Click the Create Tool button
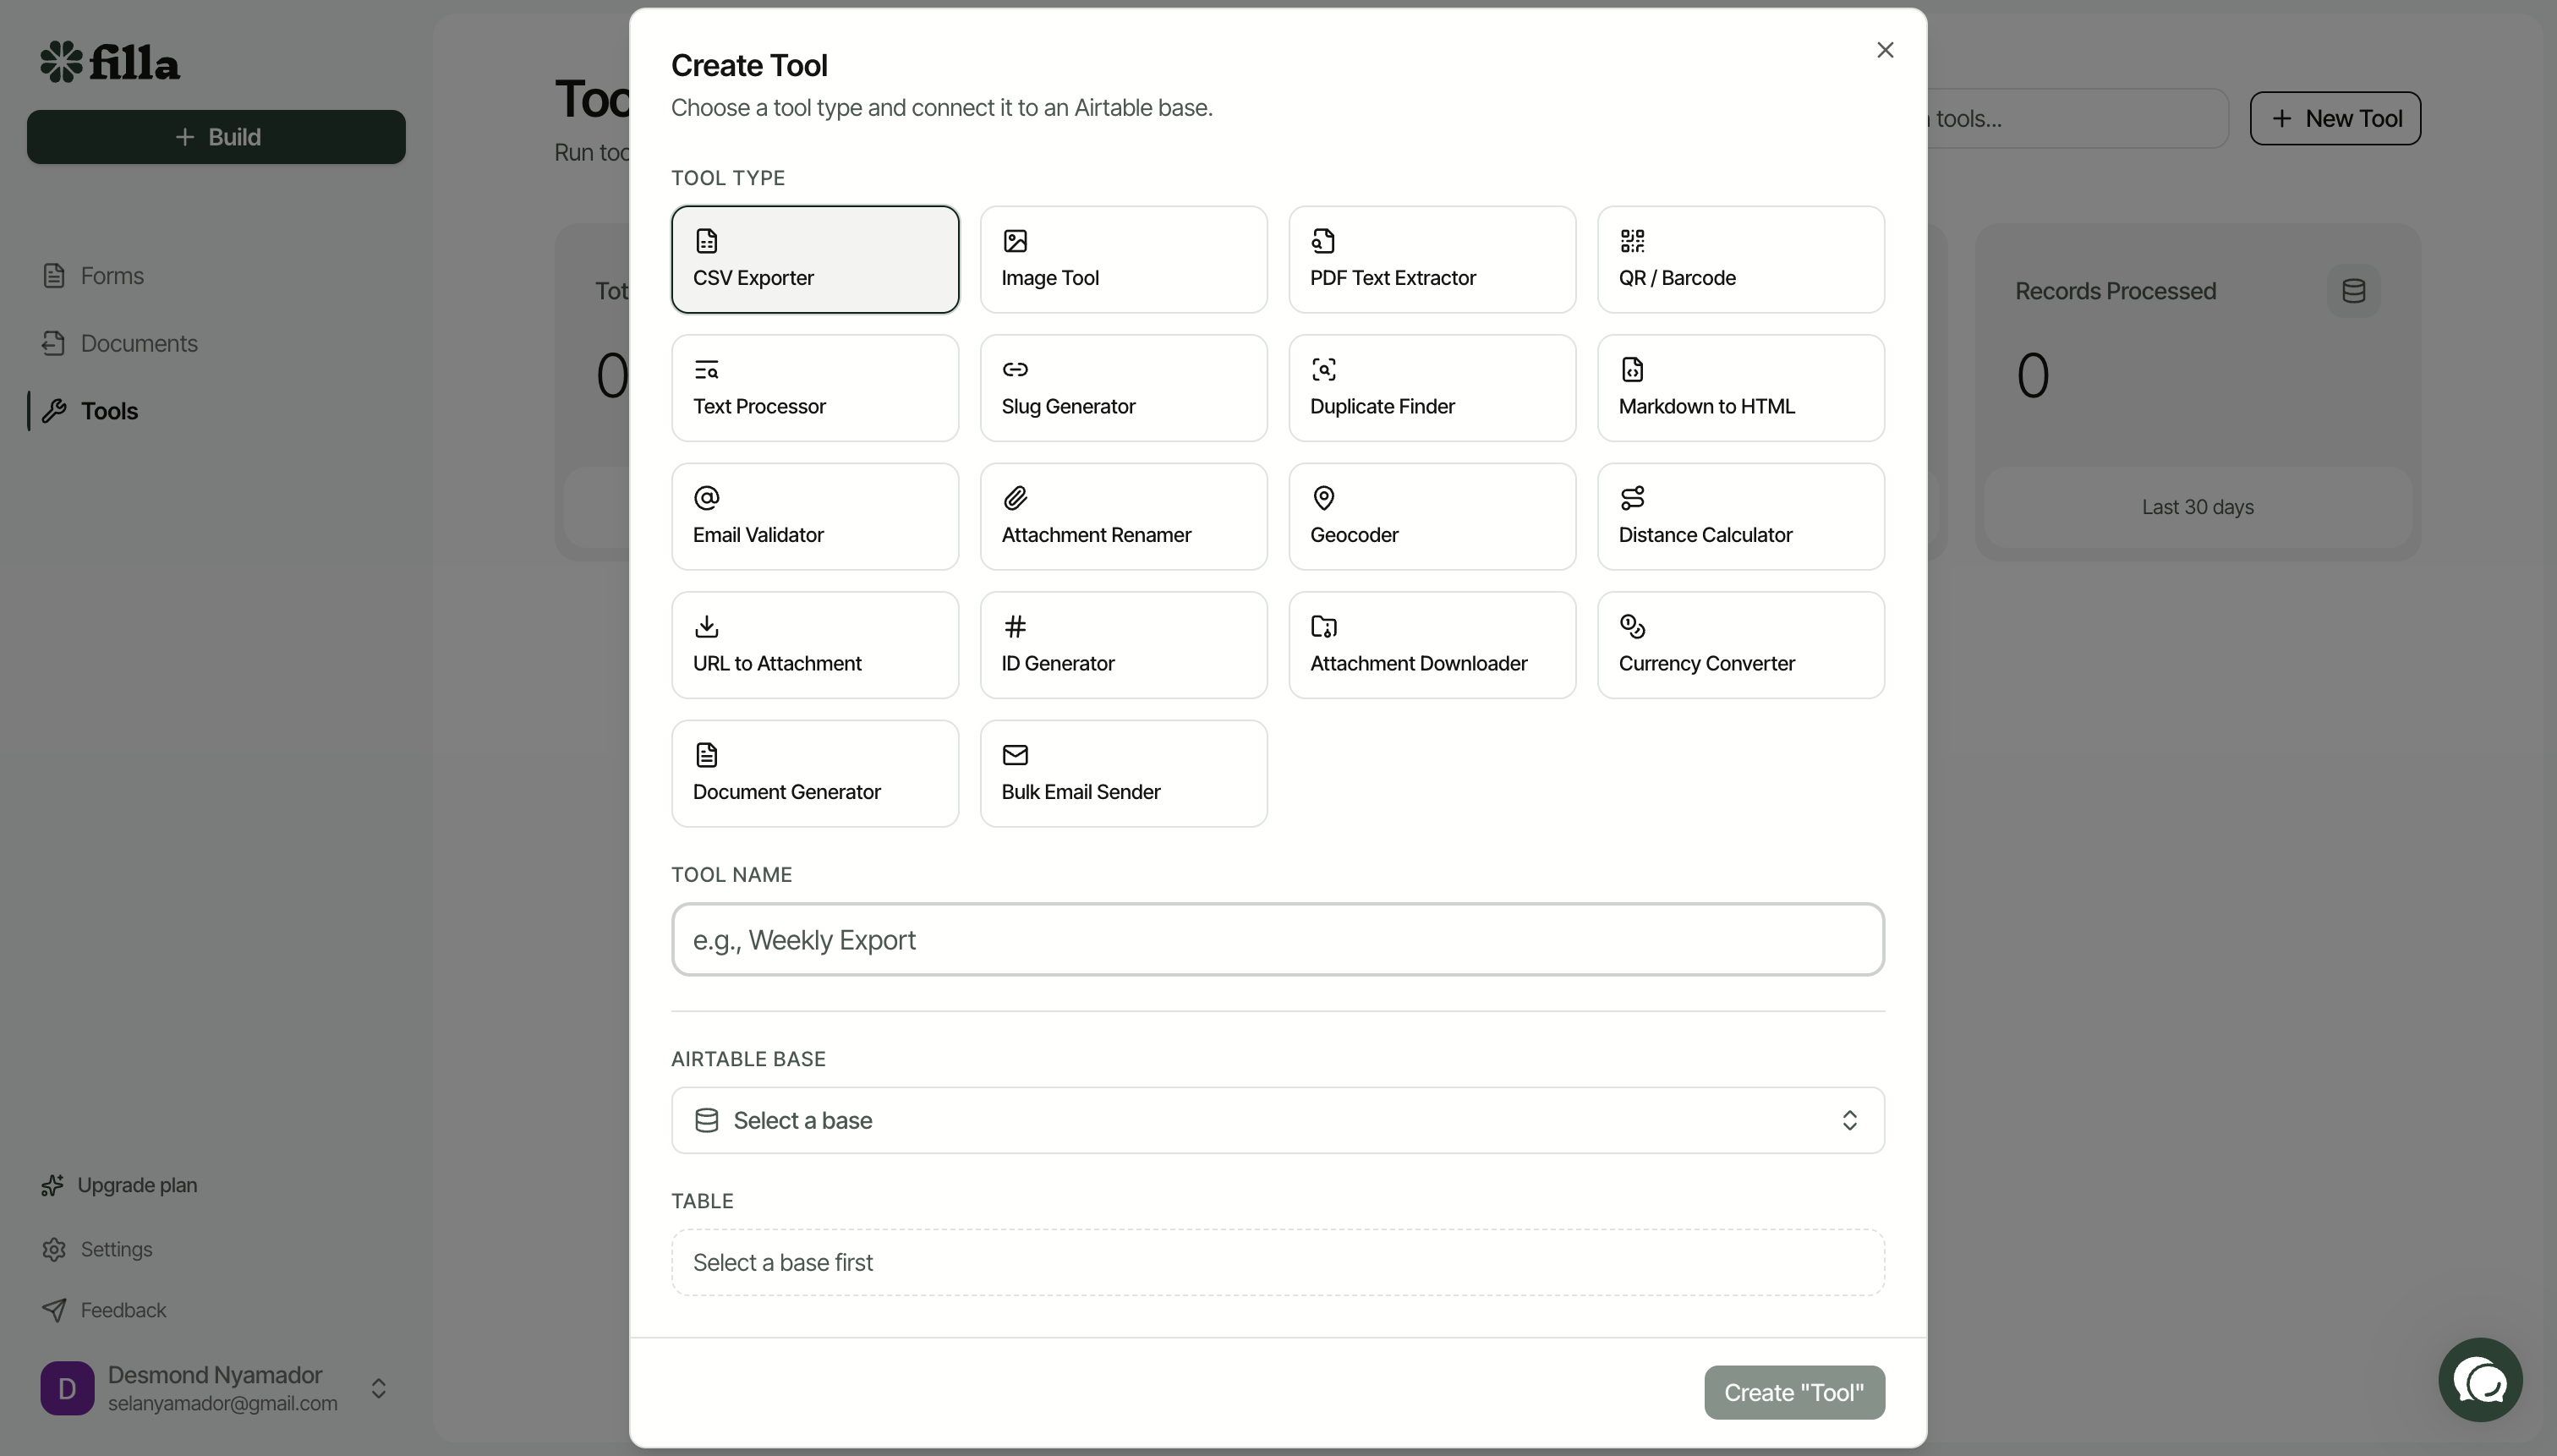Viewport: 2557px width, 1456px height. [1793, 1392]
